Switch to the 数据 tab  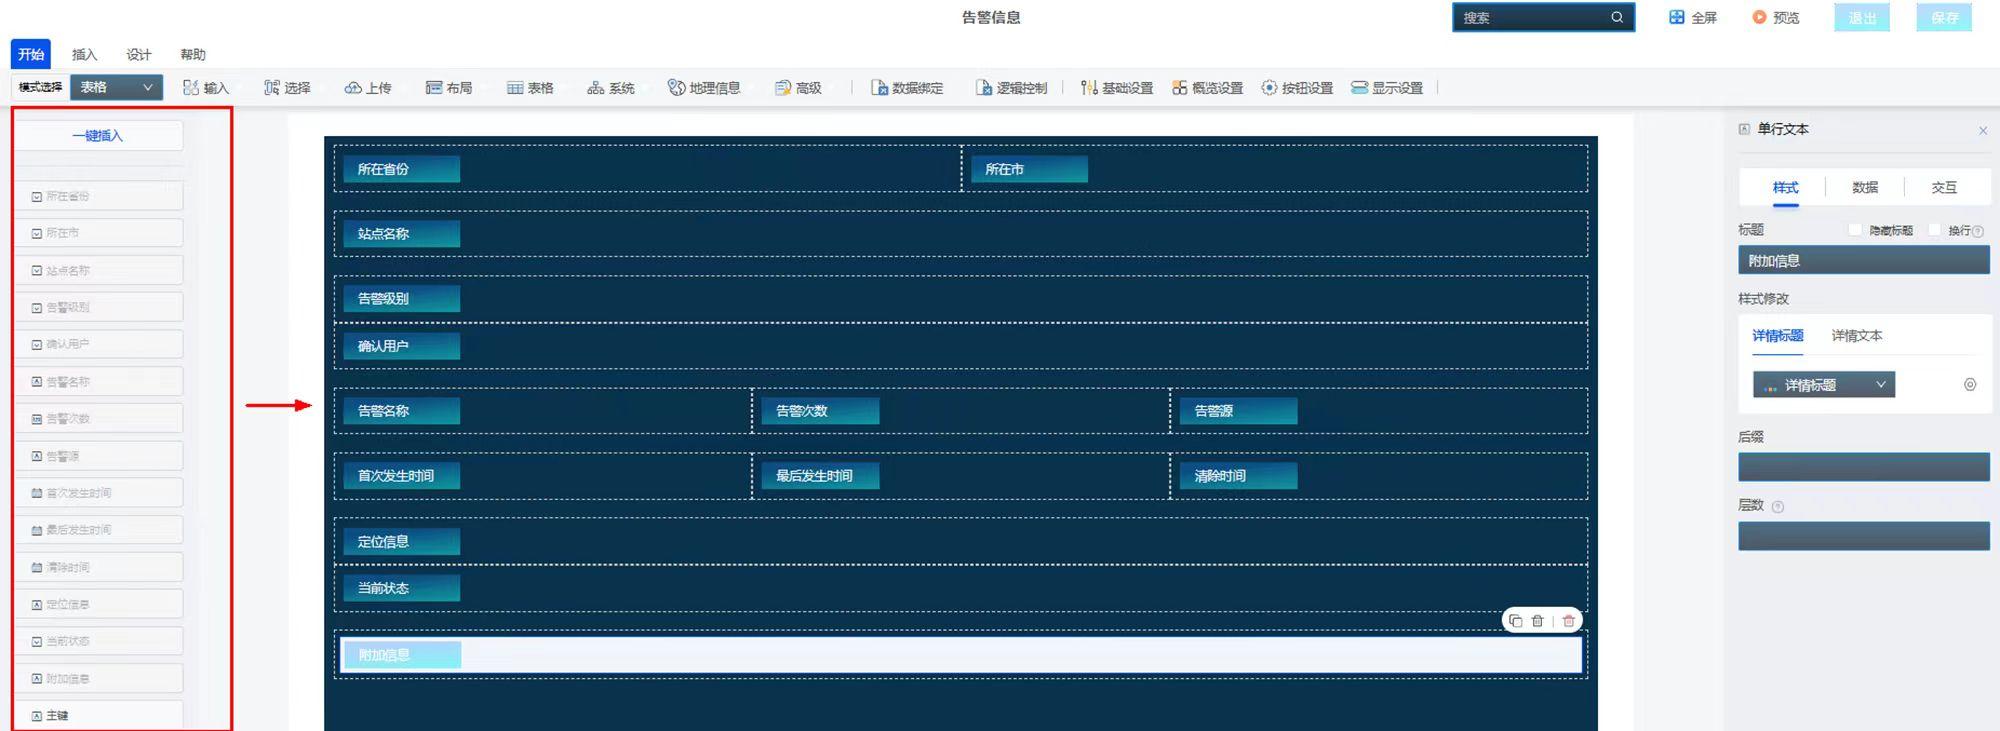pos(1865,187)
